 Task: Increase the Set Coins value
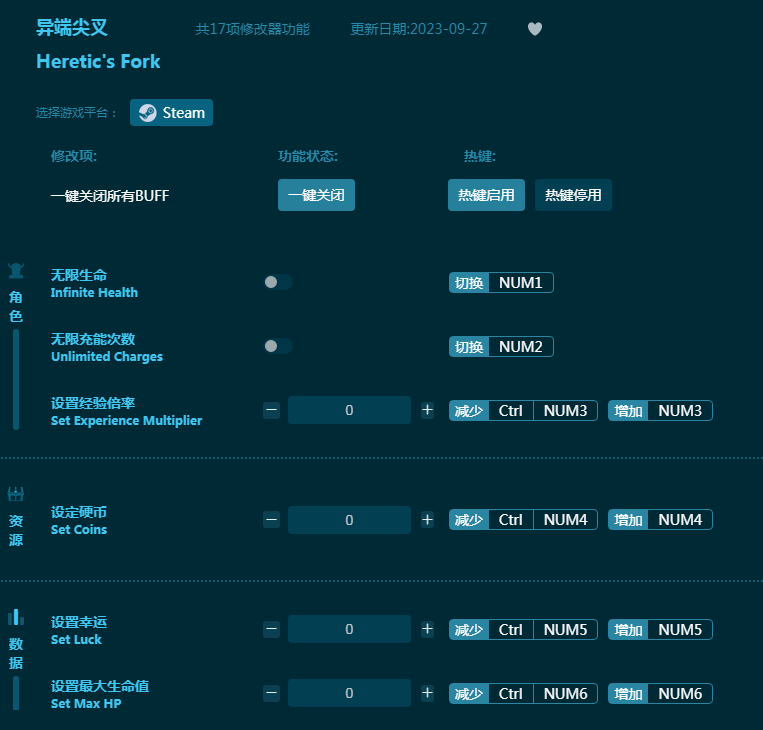coord(427,520)
